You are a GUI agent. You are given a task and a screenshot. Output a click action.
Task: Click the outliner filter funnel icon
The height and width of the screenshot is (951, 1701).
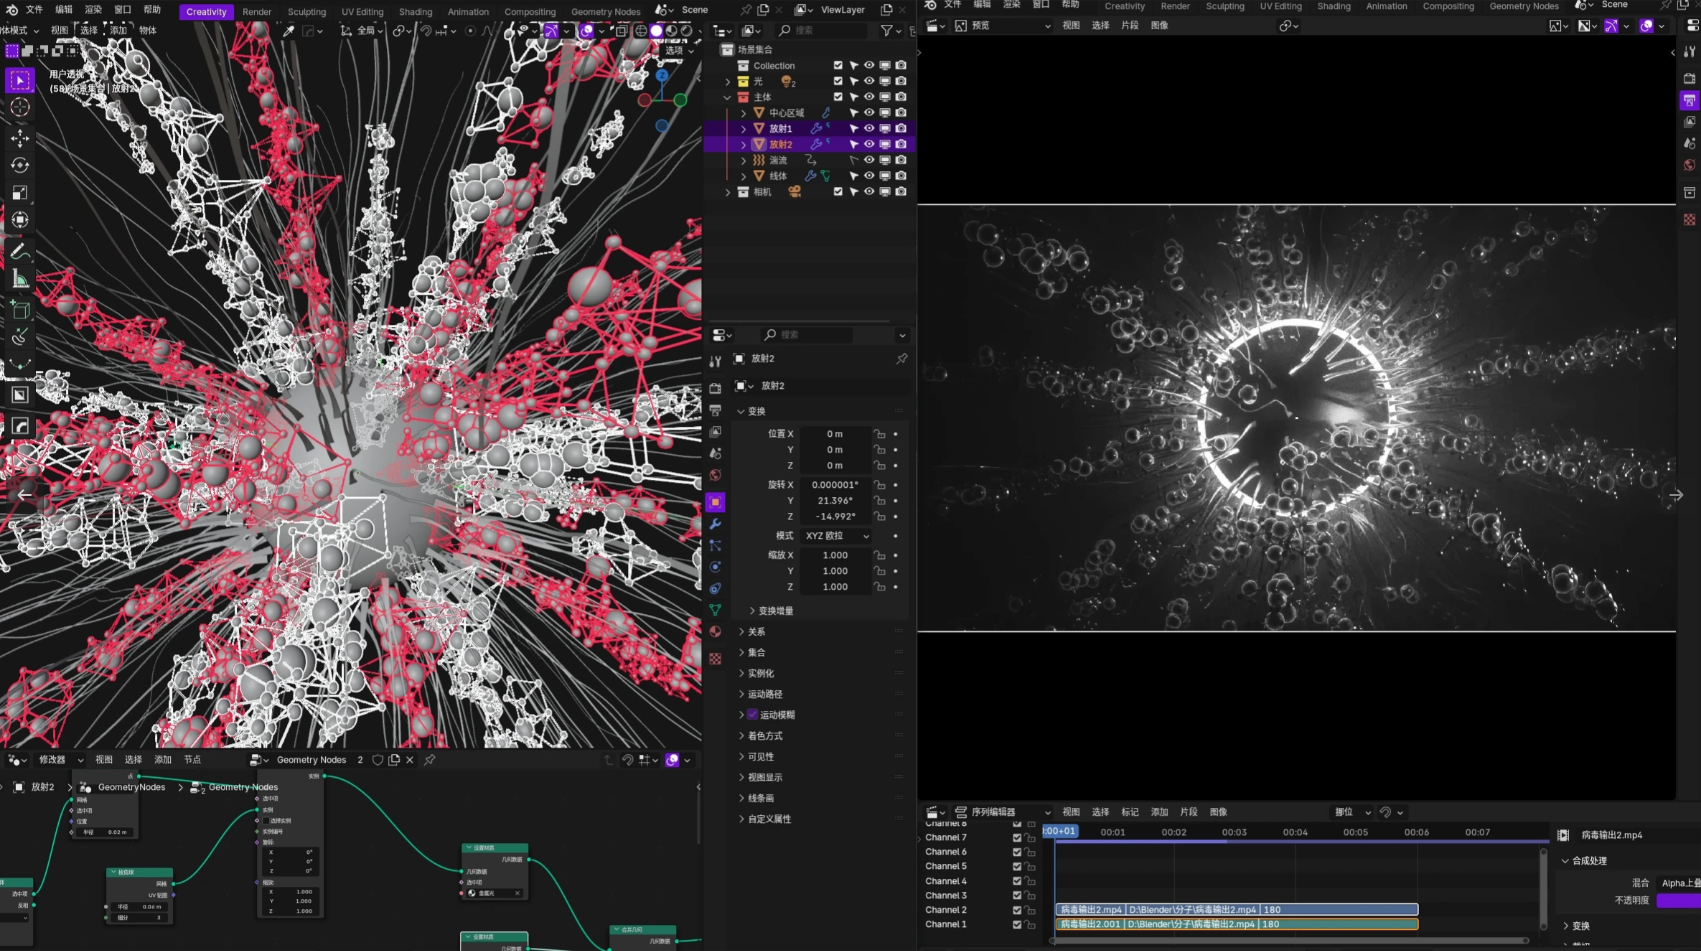coord(887,31)
